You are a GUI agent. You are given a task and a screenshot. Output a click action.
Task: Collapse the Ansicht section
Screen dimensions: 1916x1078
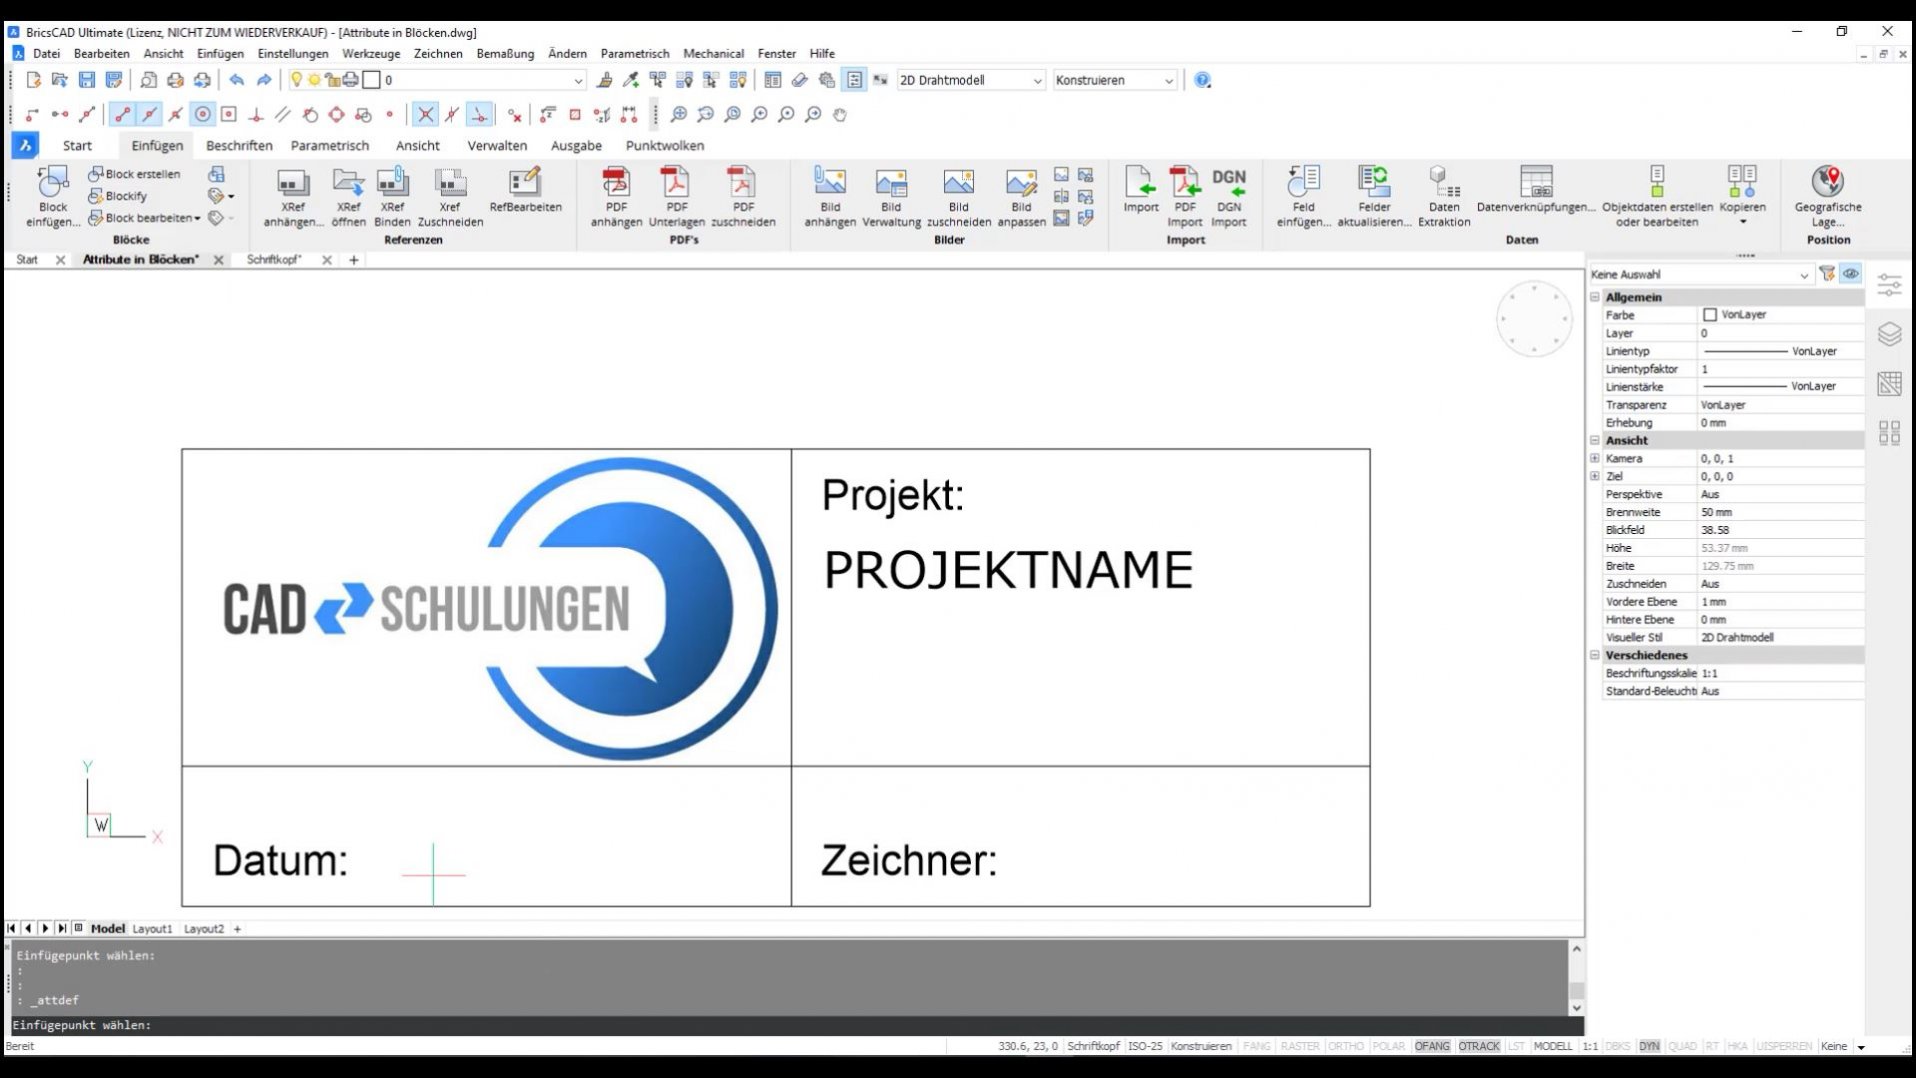pyautogui.click(x=1595, y=440)
